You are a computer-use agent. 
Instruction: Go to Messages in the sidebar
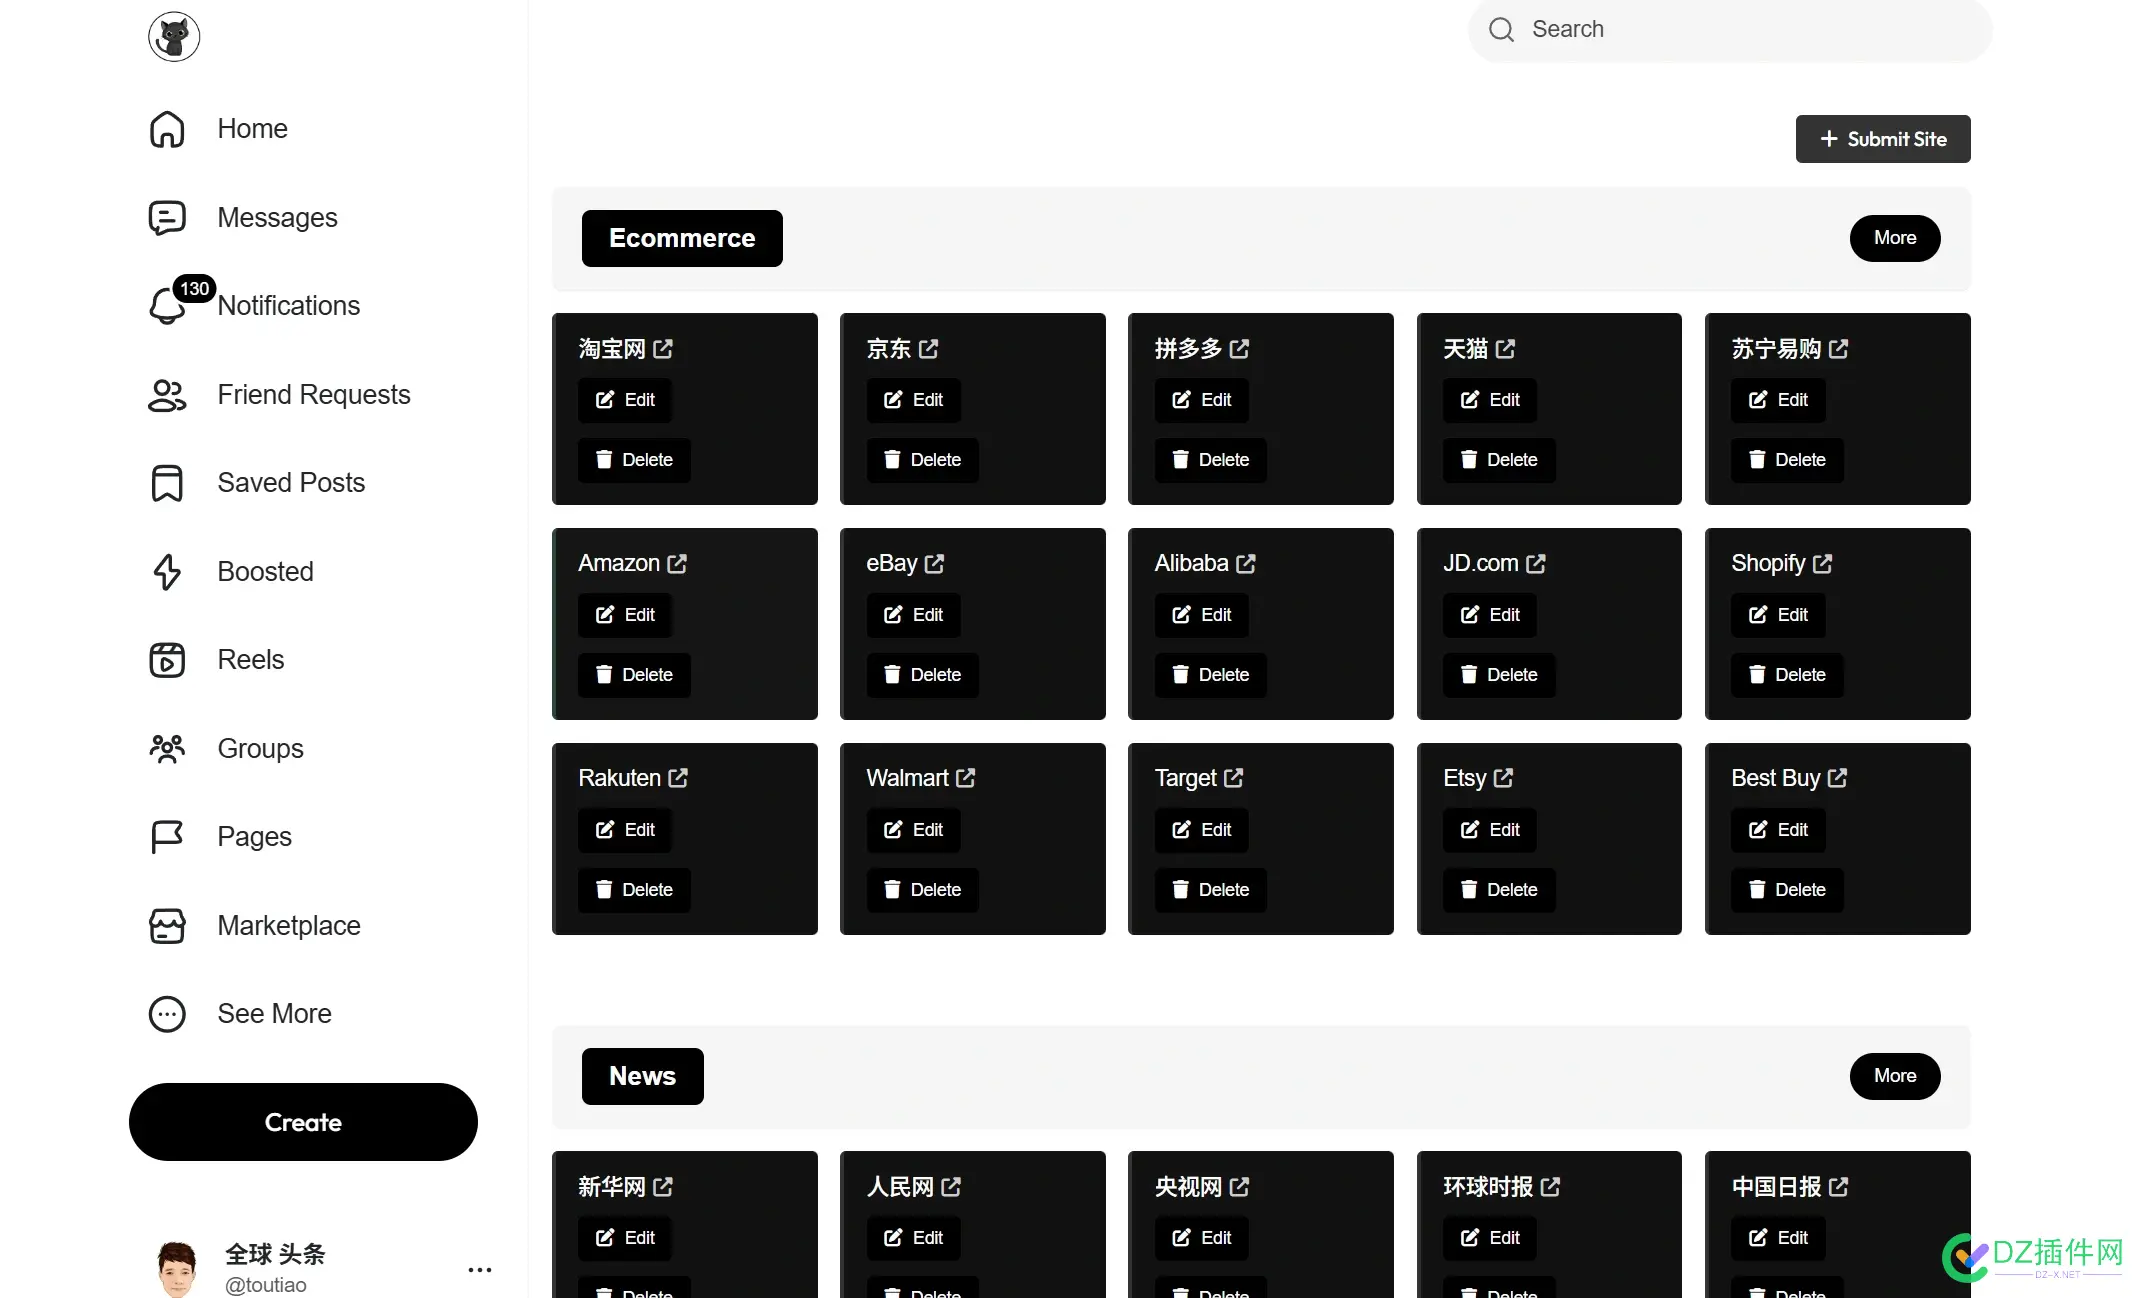coord(277,218)
